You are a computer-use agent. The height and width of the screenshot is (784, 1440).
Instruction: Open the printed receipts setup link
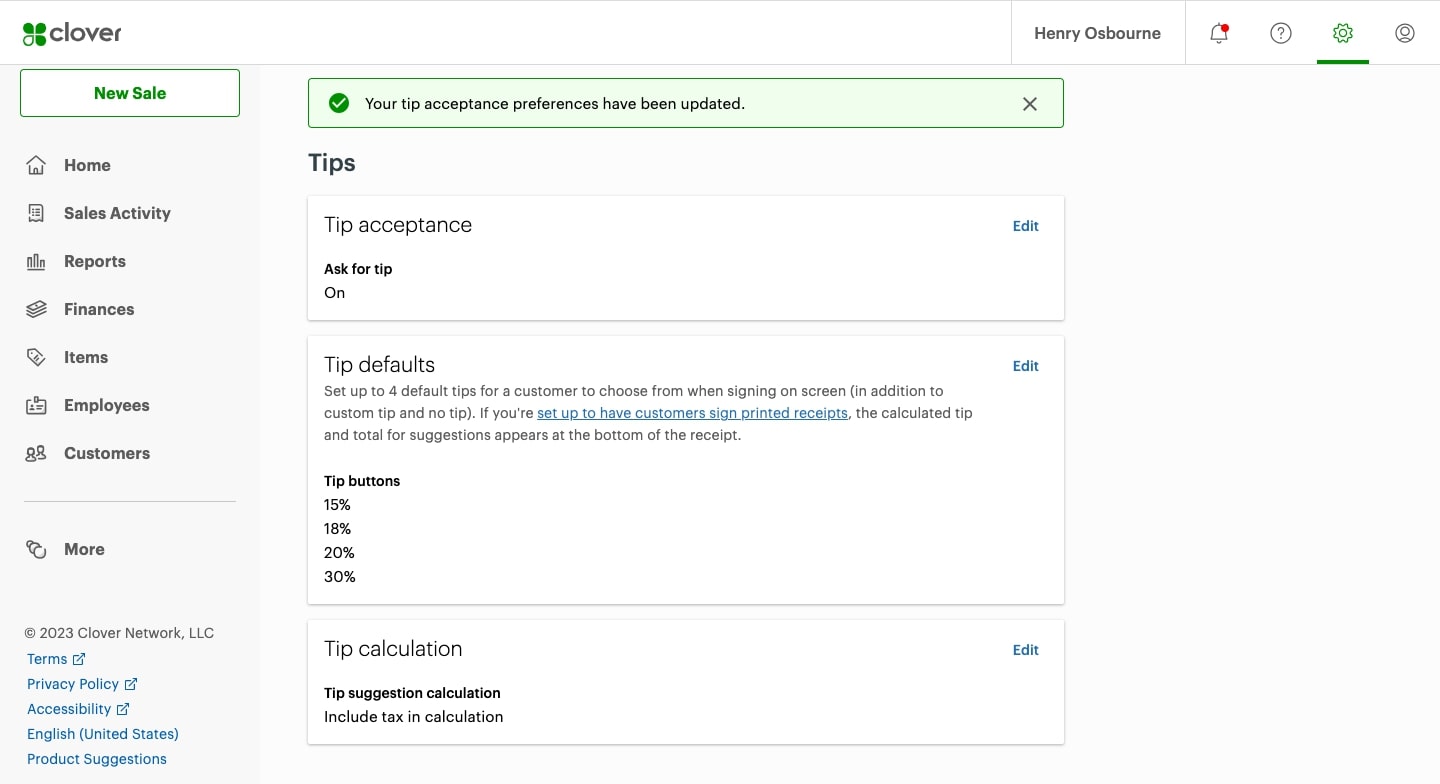(692, 413)
